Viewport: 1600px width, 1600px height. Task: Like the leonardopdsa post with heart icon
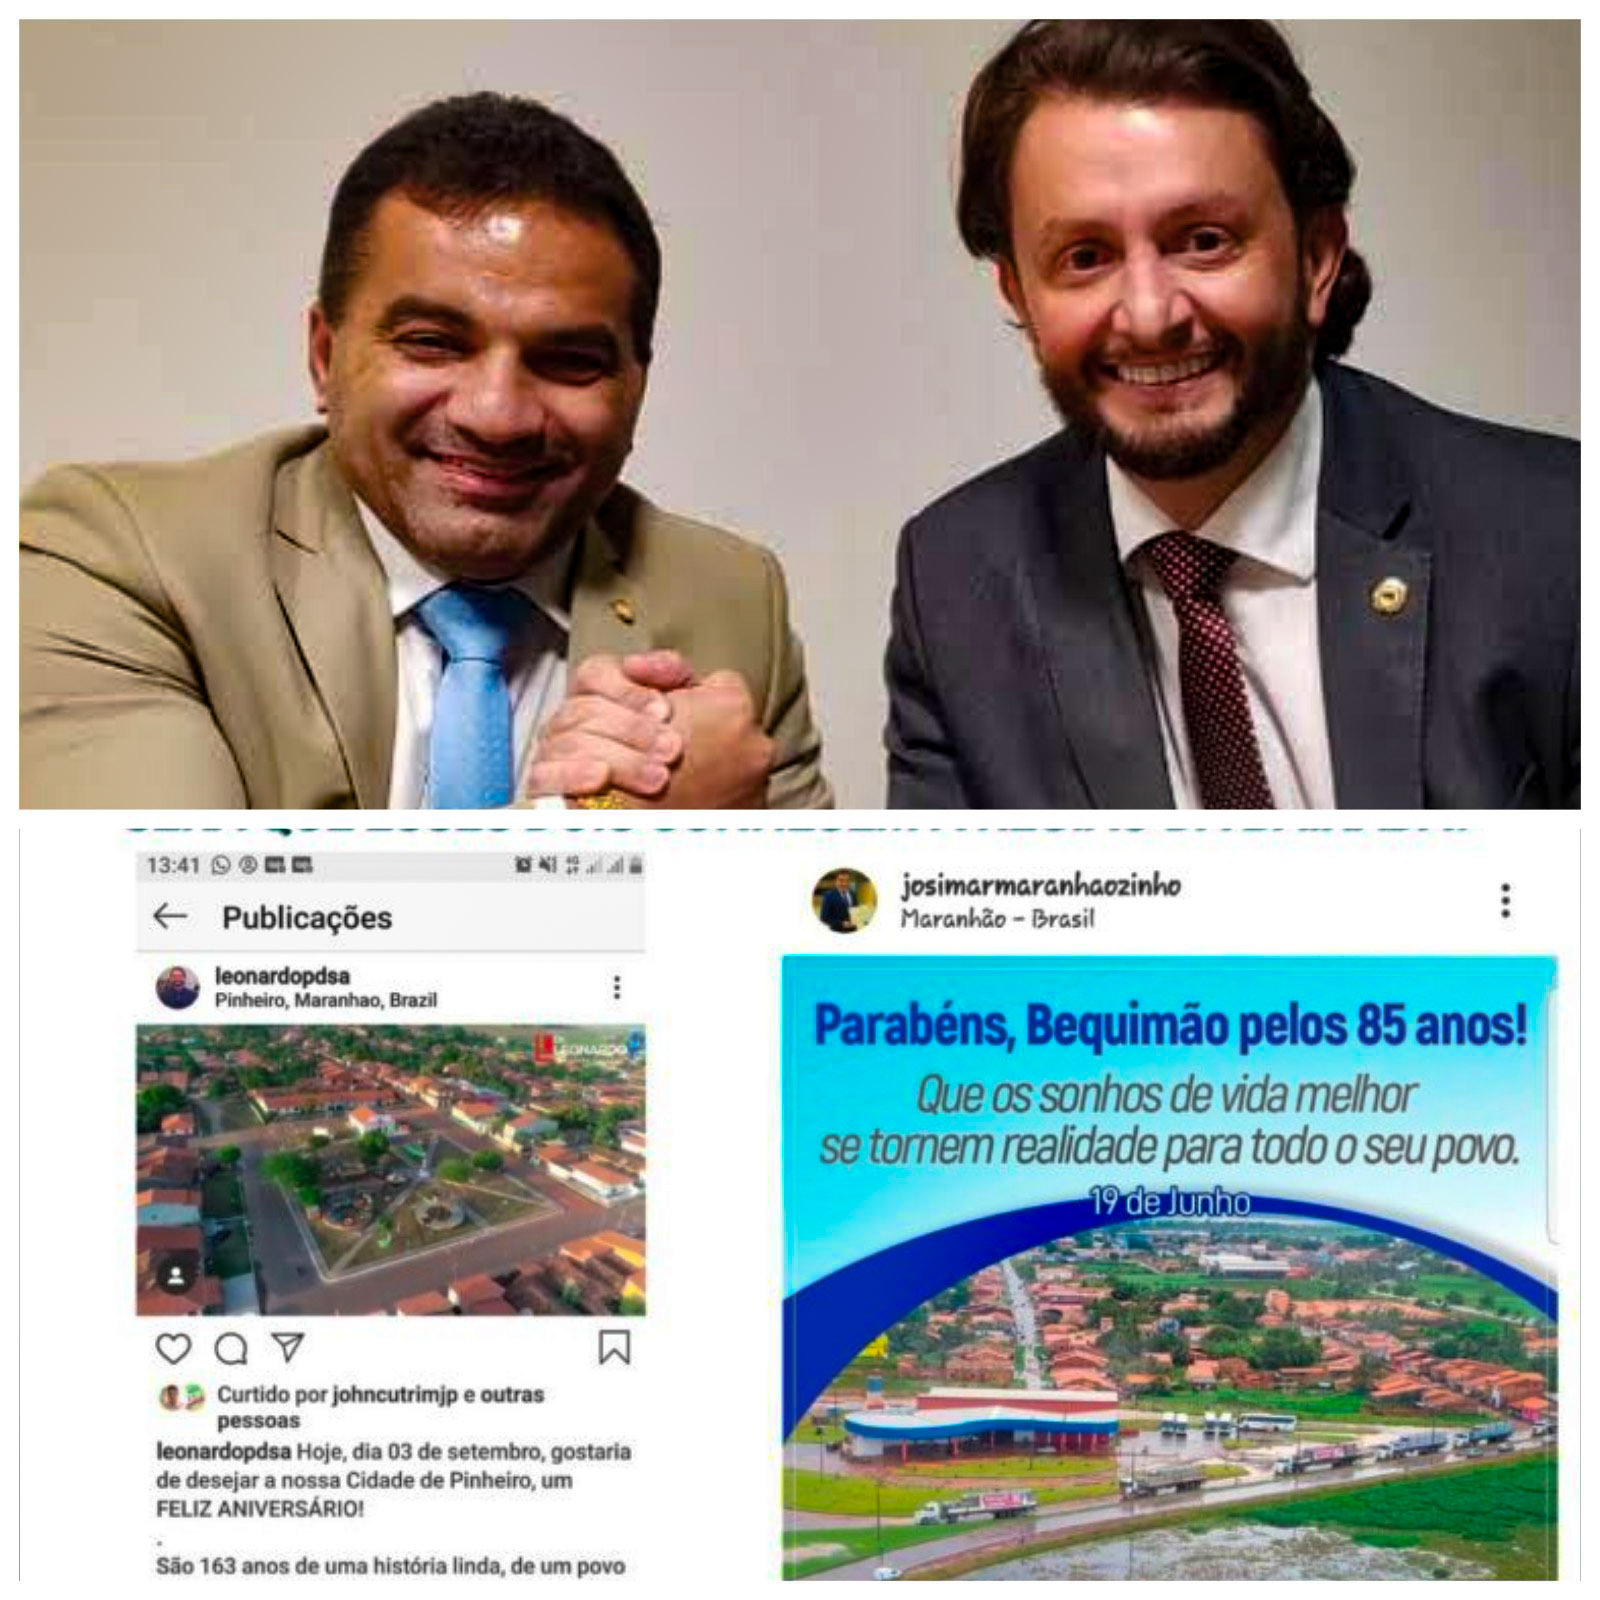click(x=173, y=1349)
